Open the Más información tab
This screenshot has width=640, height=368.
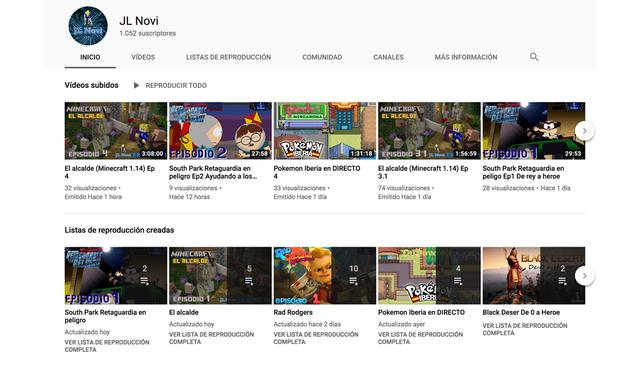point(466,57)
